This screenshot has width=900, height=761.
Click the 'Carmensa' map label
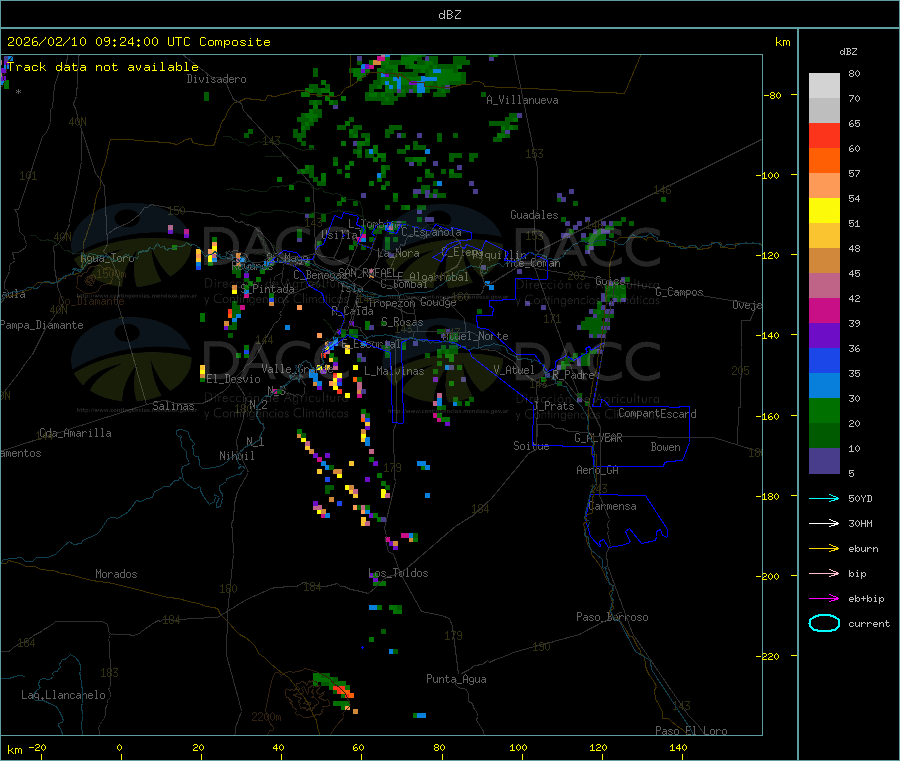(x=612, y=506)
